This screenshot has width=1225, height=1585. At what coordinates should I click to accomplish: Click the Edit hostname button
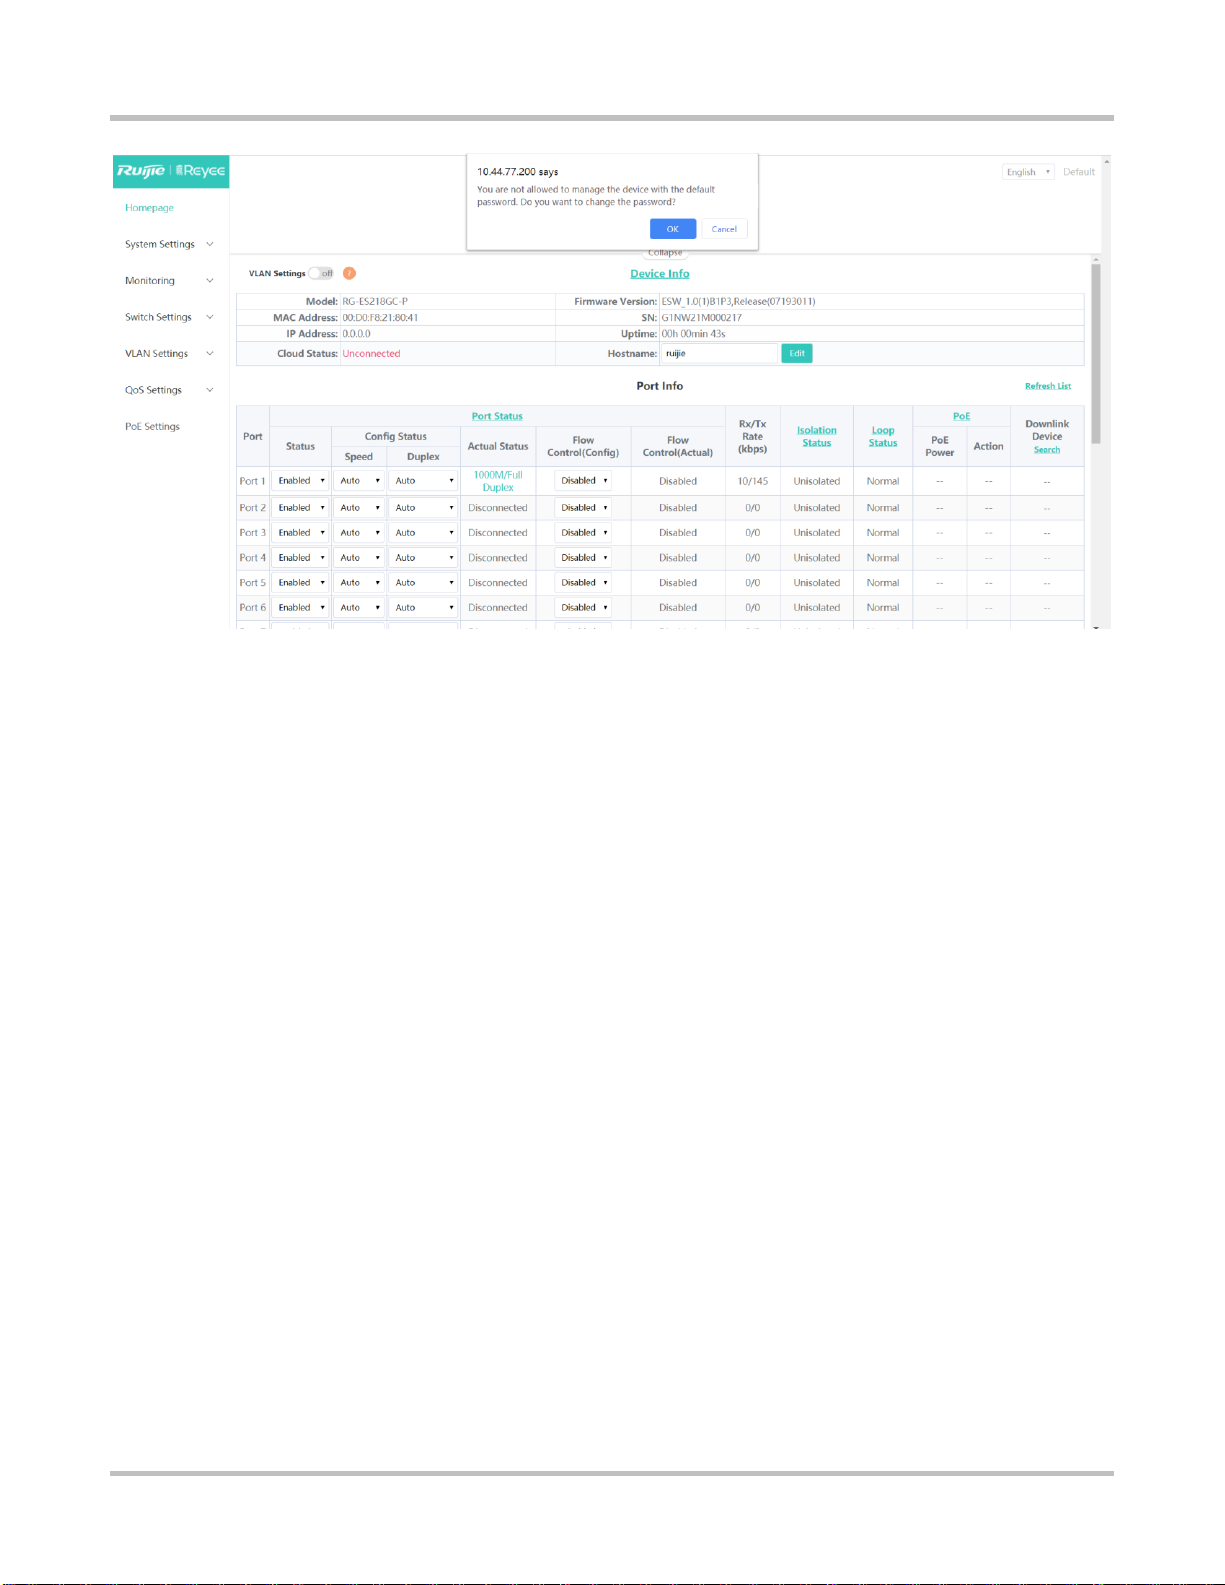pyautogui.click(x=797, y=353)
